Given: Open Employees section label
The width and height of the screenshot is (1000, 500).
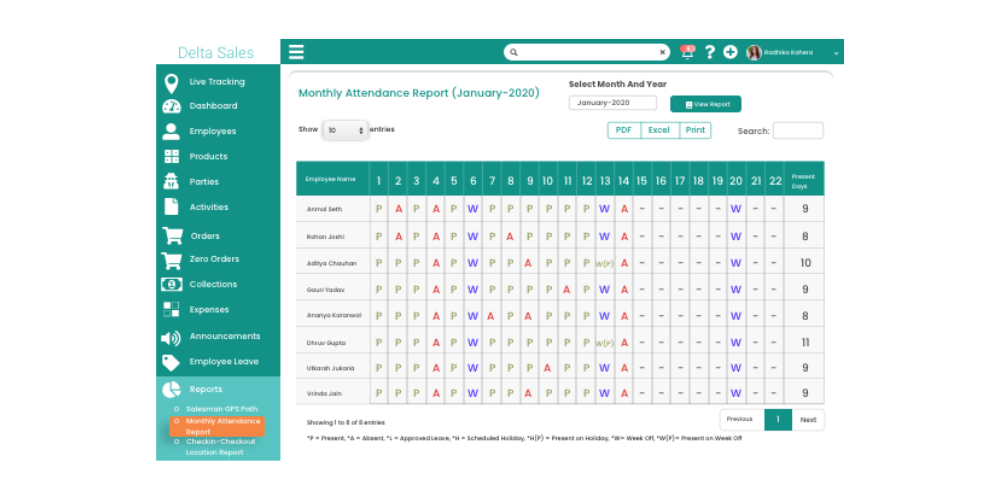Looking at the screenshot, I should tap(212, 131).
